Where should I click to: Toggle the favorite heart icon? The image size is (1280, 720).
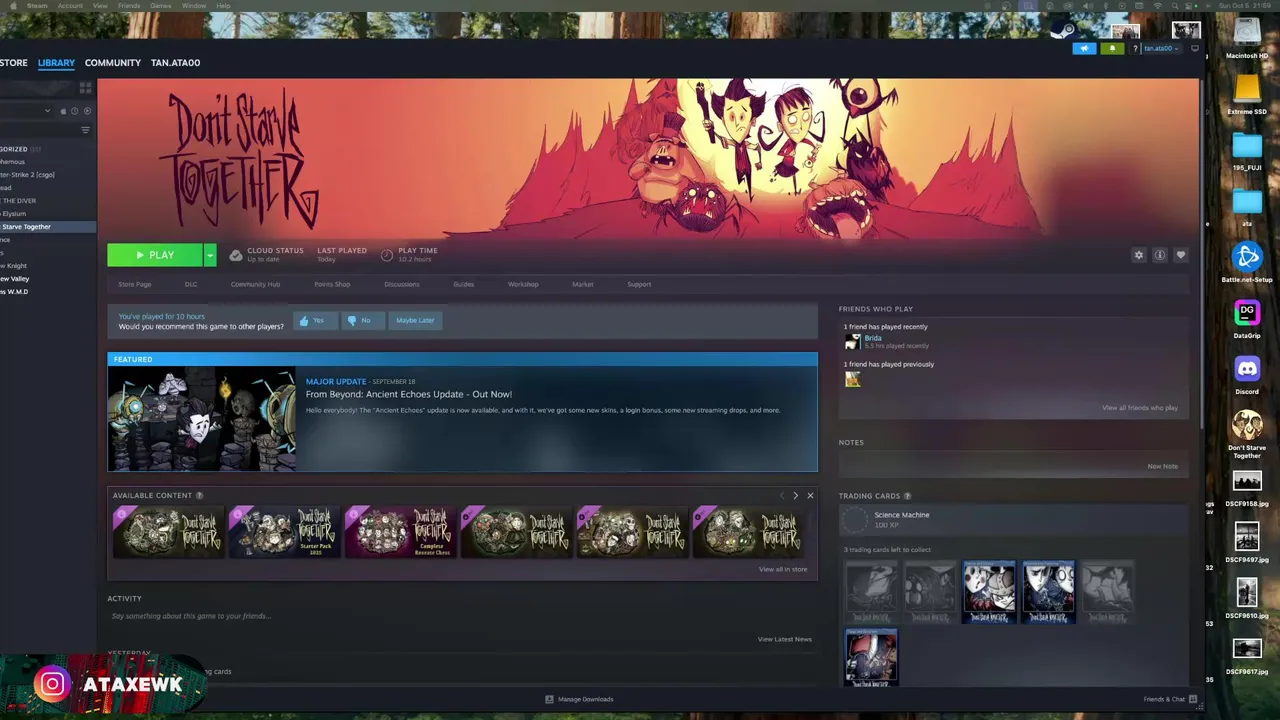click(x=1181, y=255)
